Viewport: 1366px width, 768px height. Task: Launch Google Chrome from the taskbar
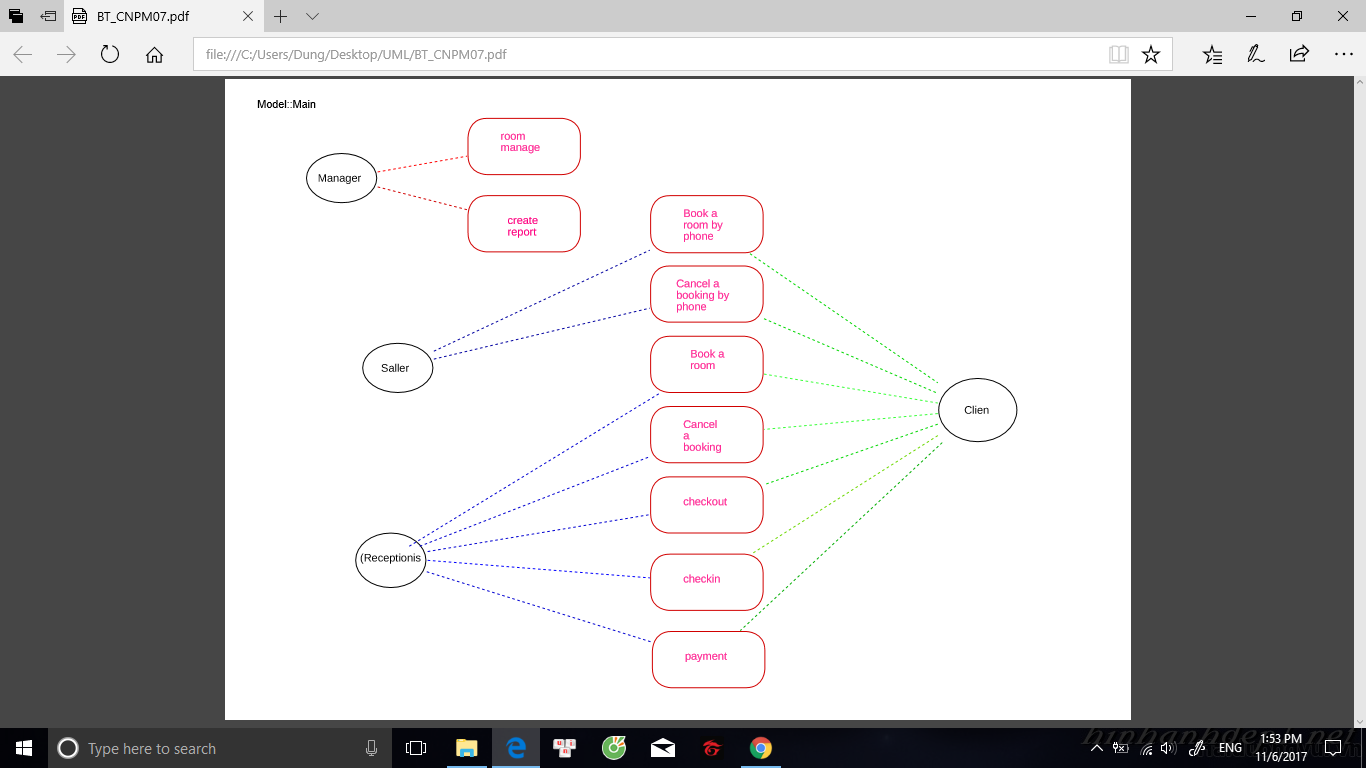760,748
